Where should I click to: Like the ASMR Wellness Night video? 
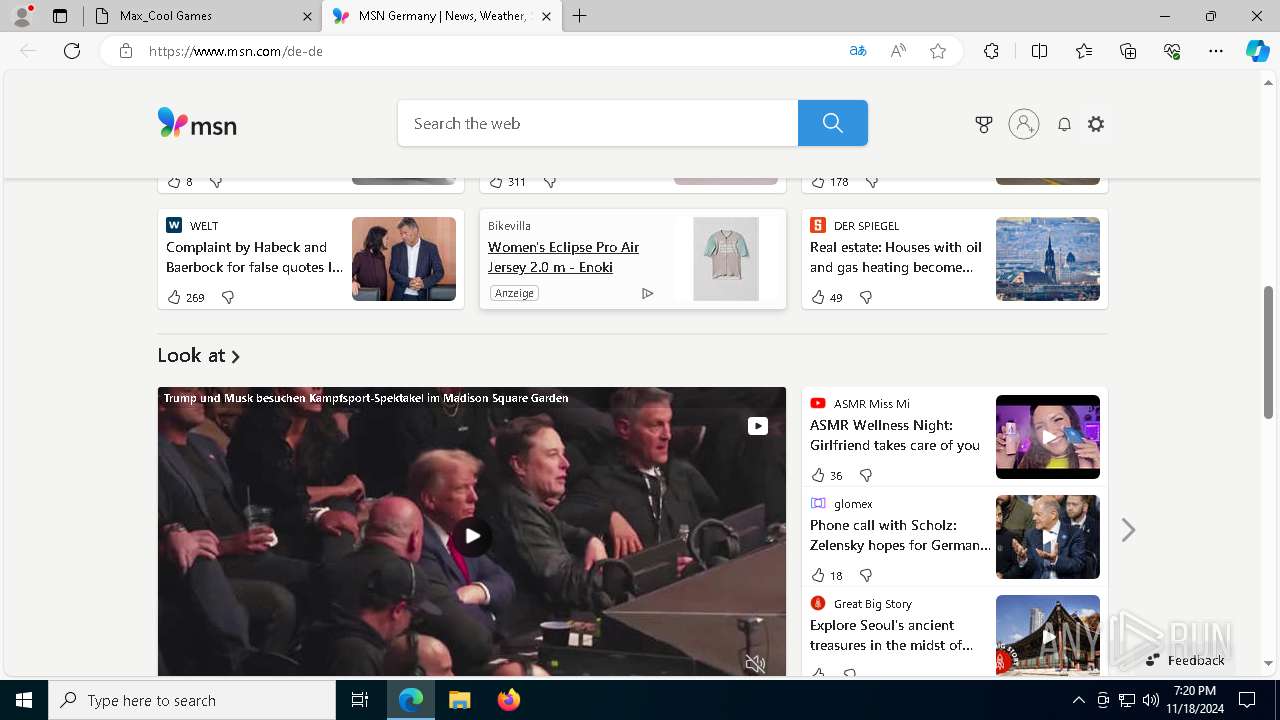(x=818, y=475)
